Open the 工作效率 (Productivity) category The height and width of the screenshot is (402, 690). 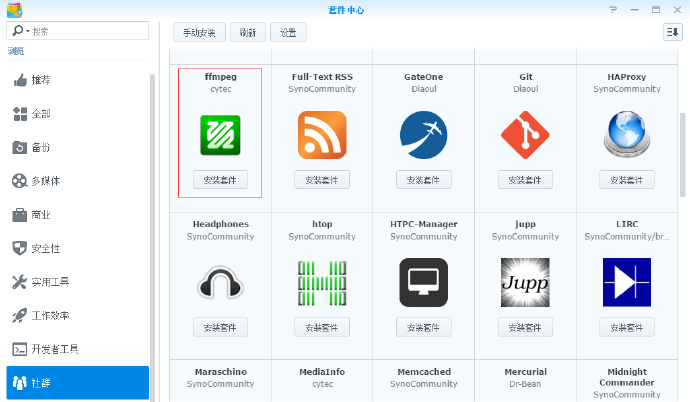tap(78, 315)
